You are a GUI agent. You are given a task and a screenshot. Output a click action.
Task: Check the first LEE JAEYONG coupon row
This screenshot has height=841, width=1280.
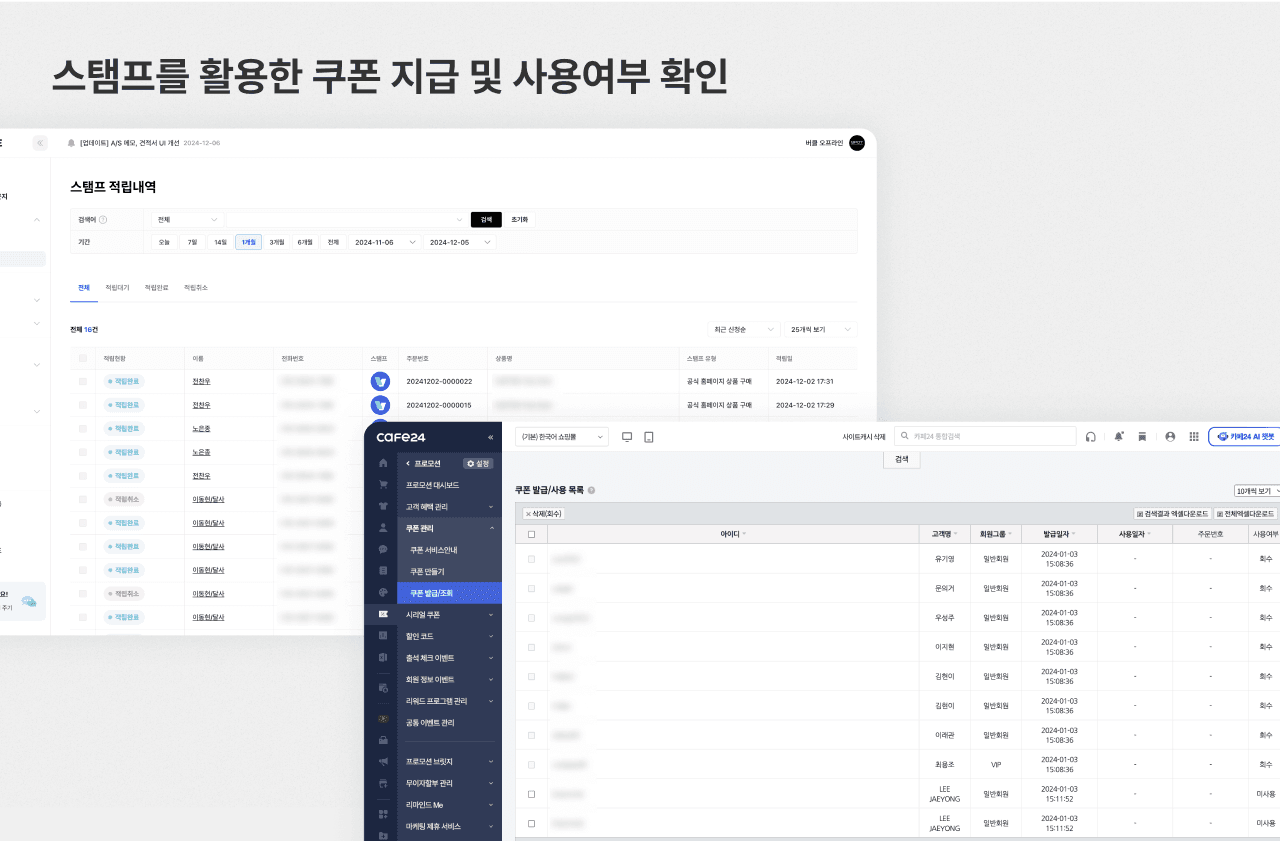tap(531, 794)
